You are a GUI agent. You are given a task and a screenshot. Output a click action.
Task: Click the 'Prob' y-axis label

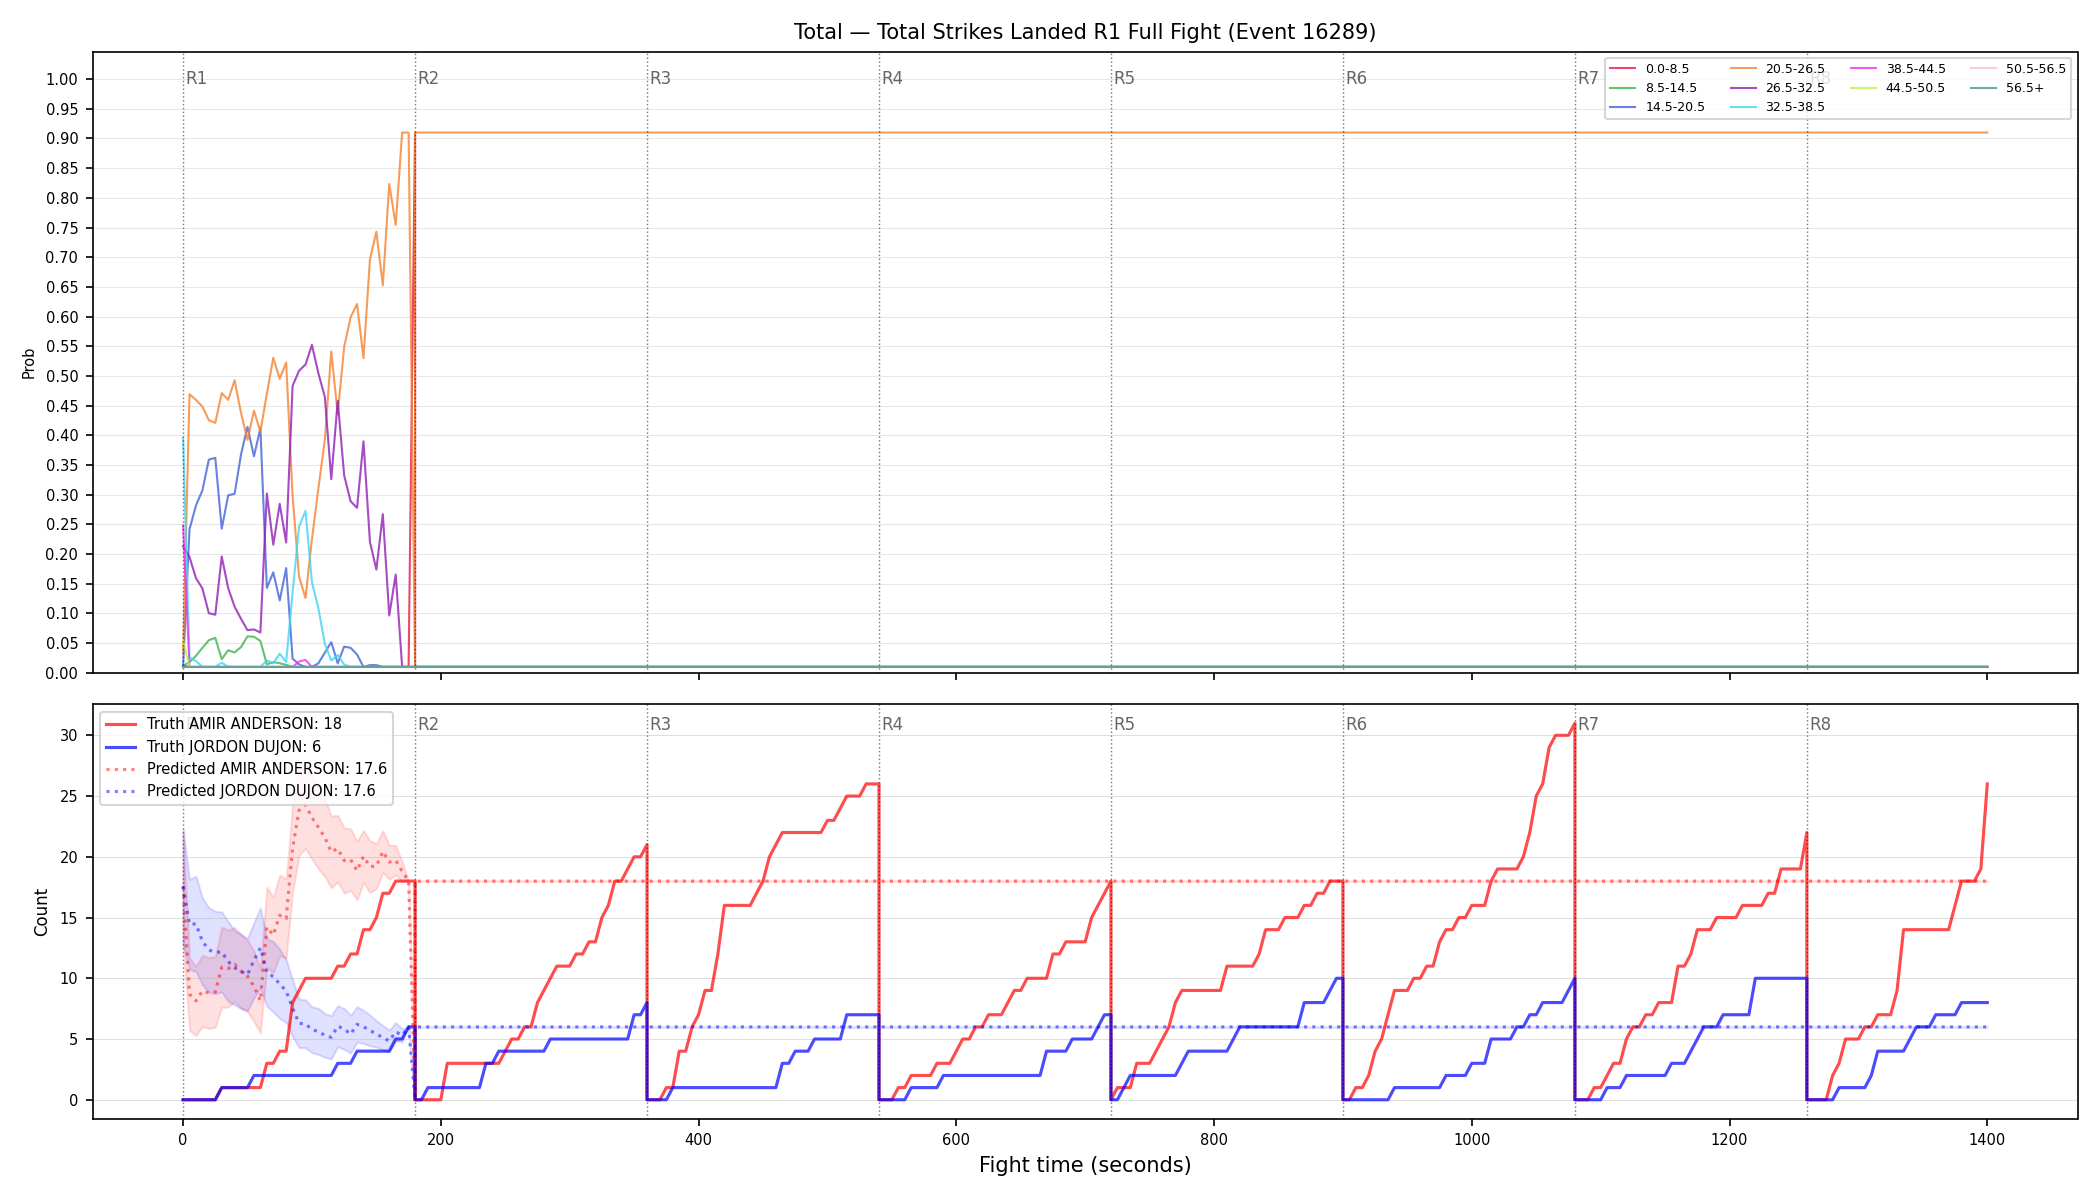point(29,363)
